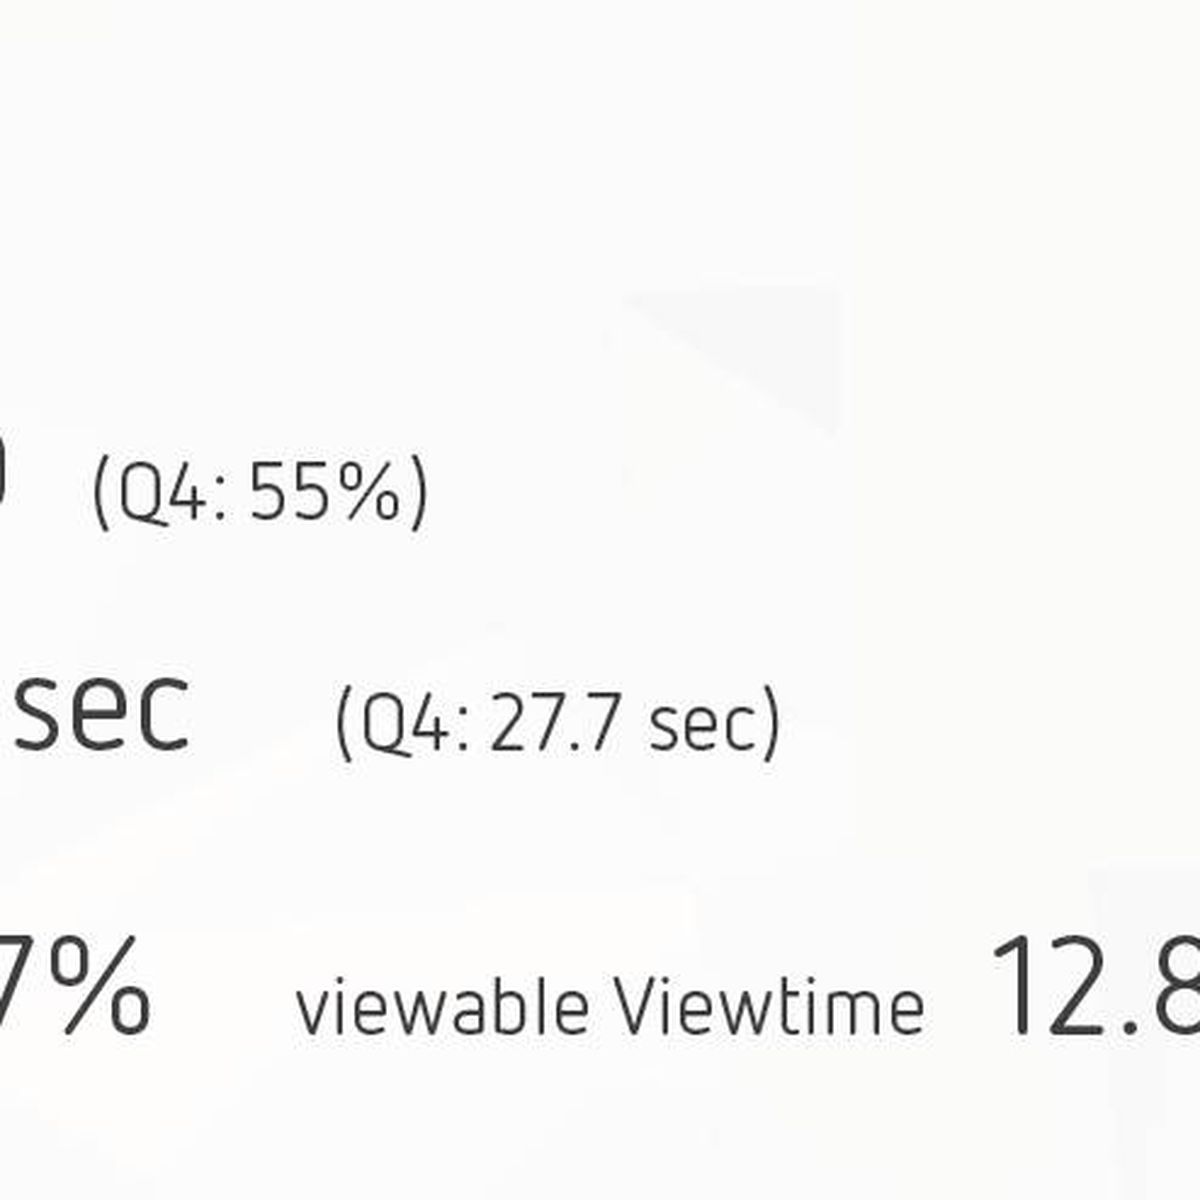Click the faint triangle background shape
The image size is (1200, 1200).
[730, 355]
